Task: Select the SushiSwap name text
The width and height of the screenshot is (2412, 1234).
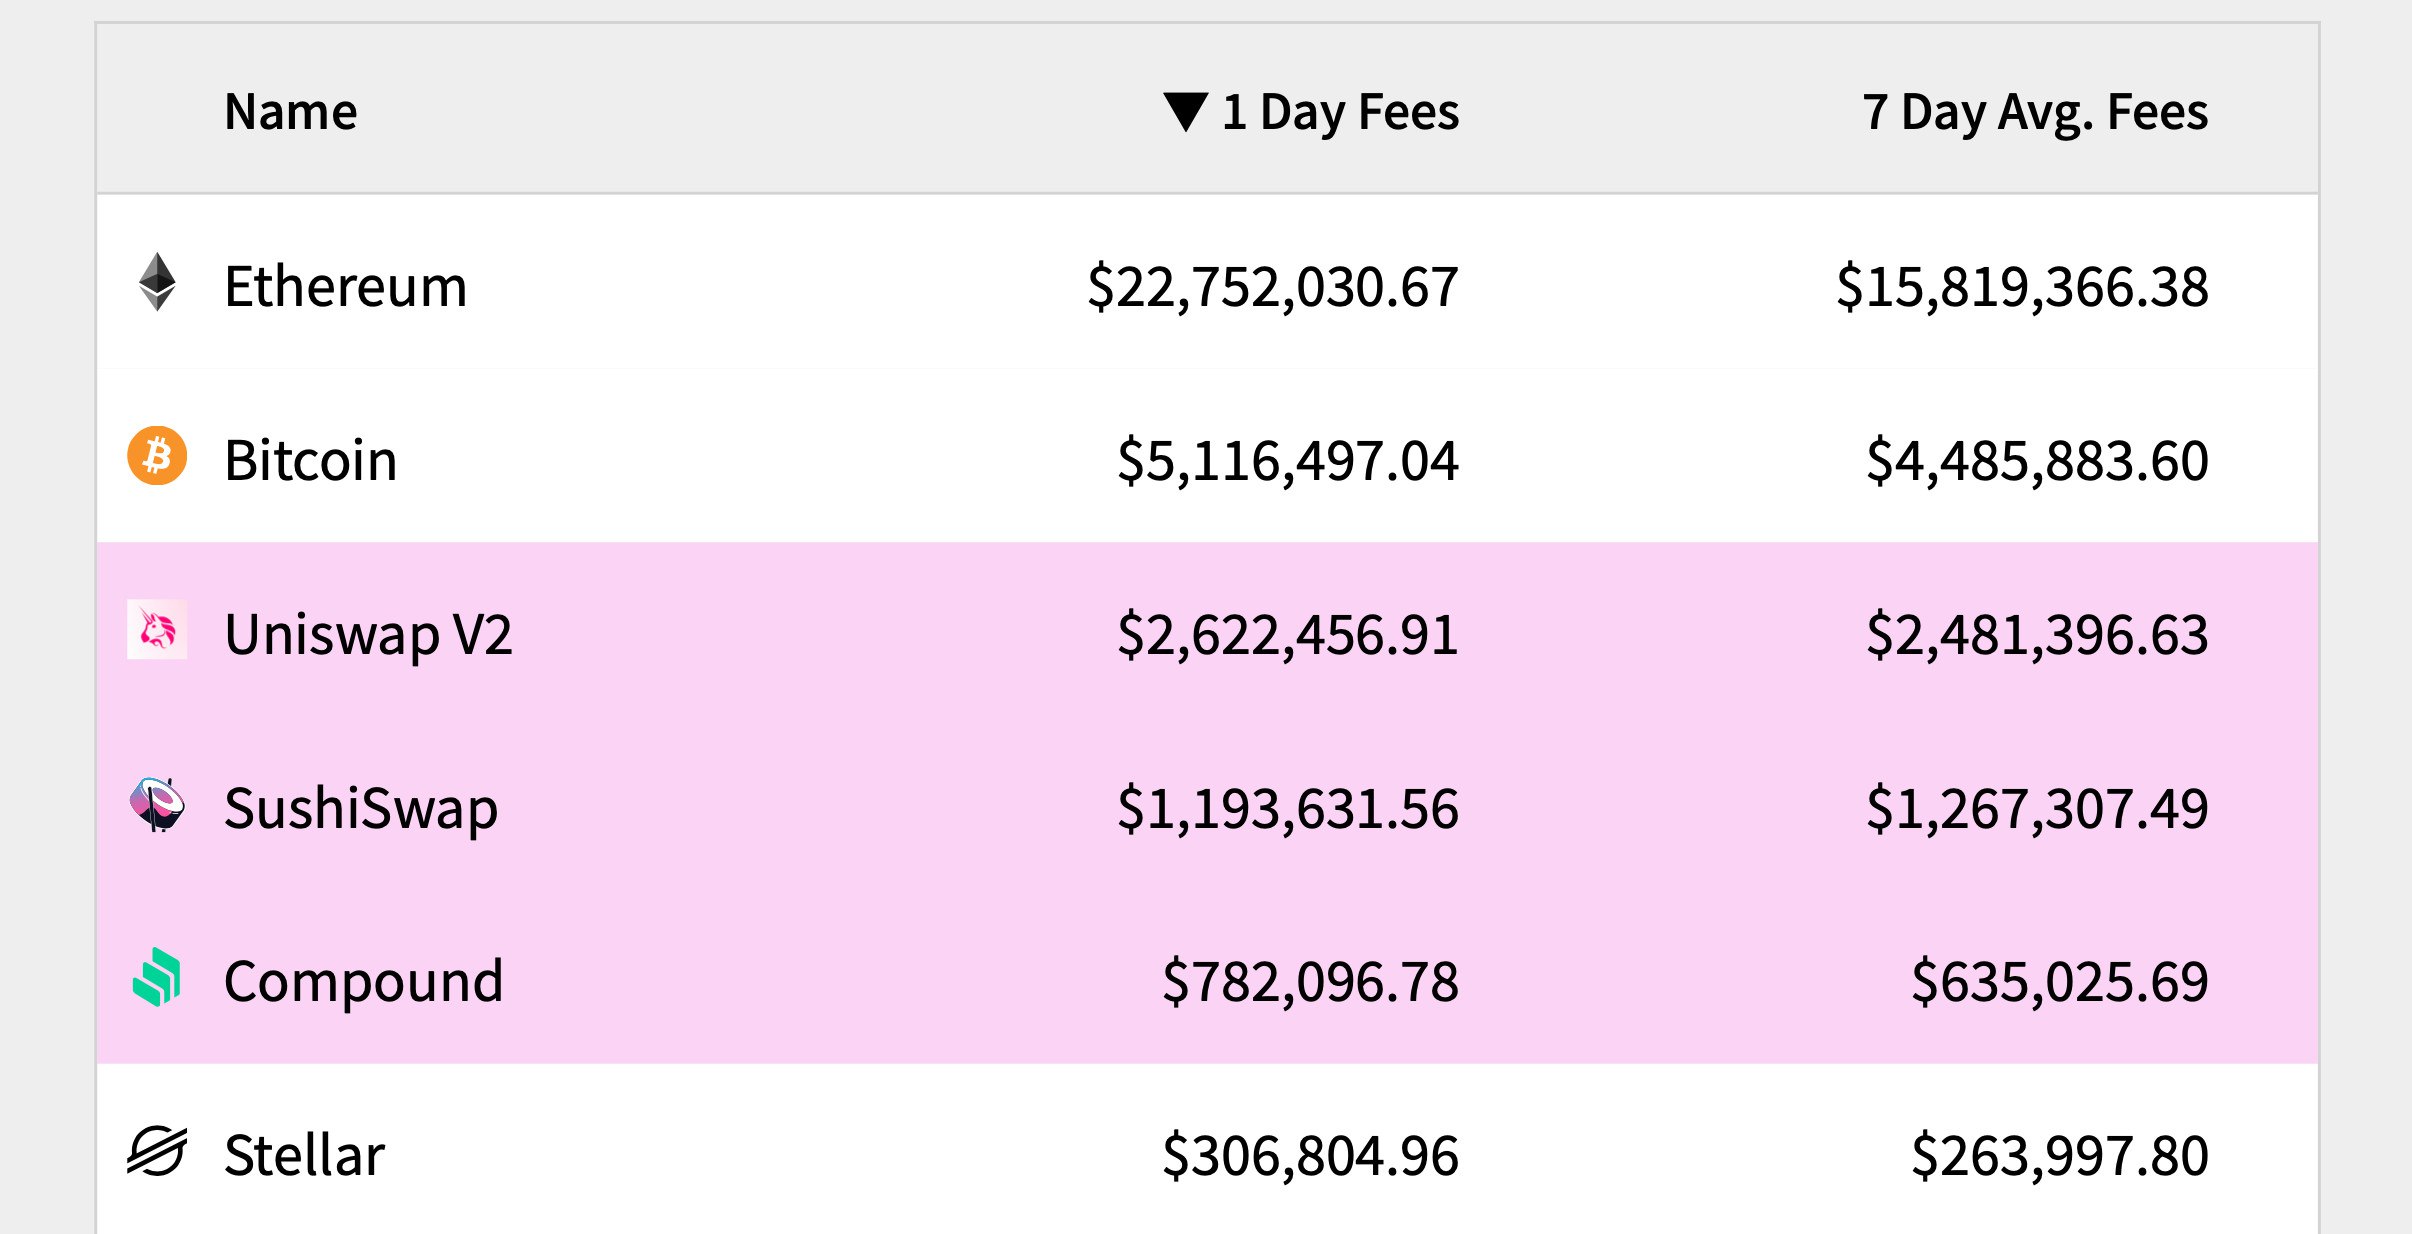Action: click(361, 808)
